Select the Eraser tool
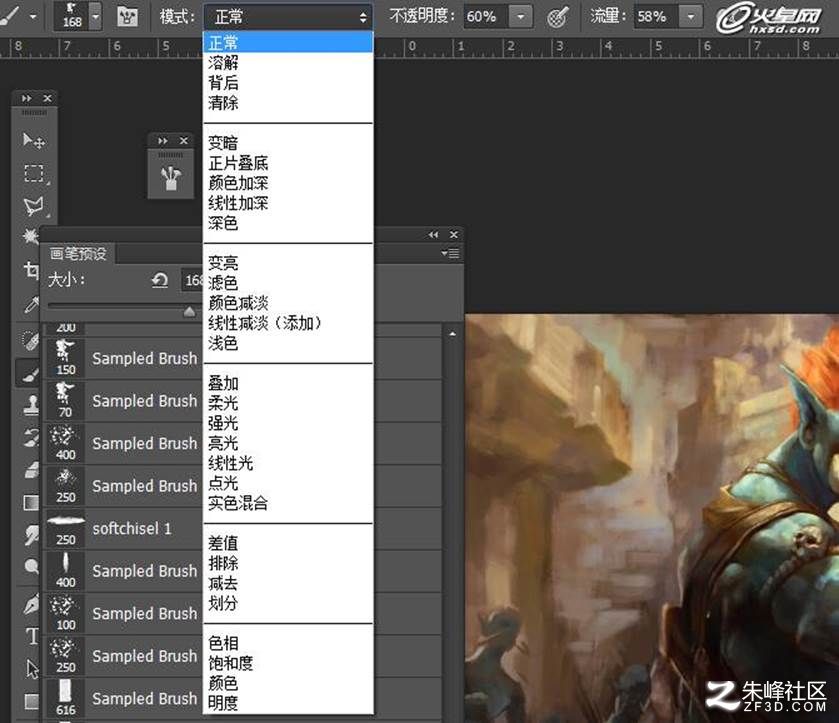The image size is (839, 723). 31,470
